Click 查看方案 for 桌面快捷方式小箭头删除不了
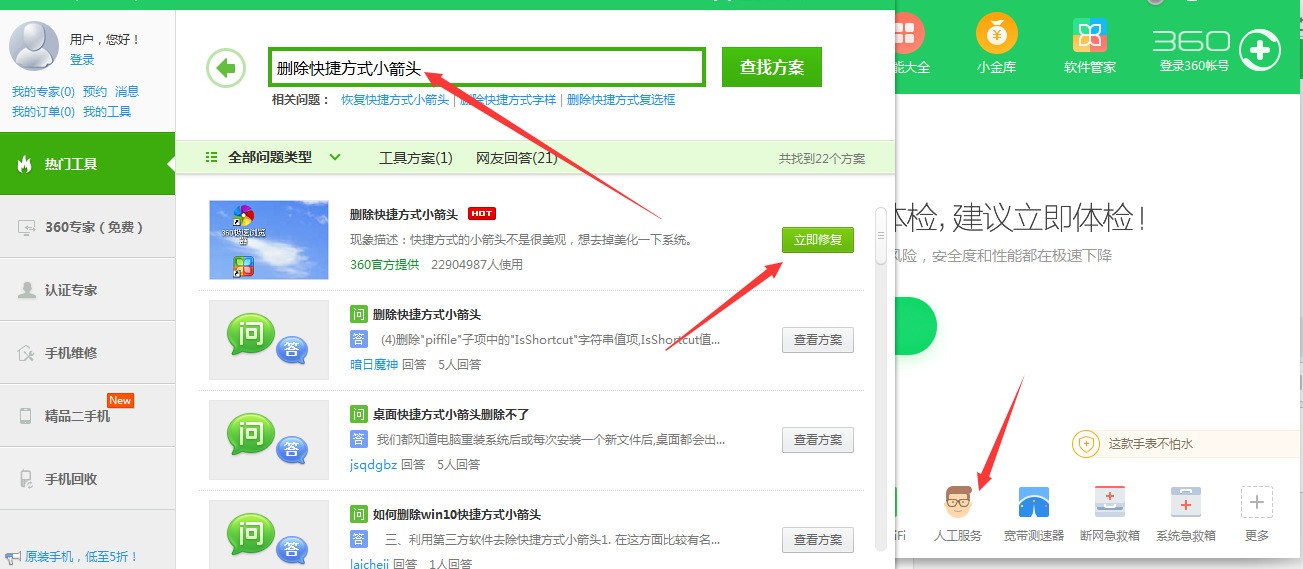Image resolution: width=1303 pixels, height=569 pixels. [818, 440]
